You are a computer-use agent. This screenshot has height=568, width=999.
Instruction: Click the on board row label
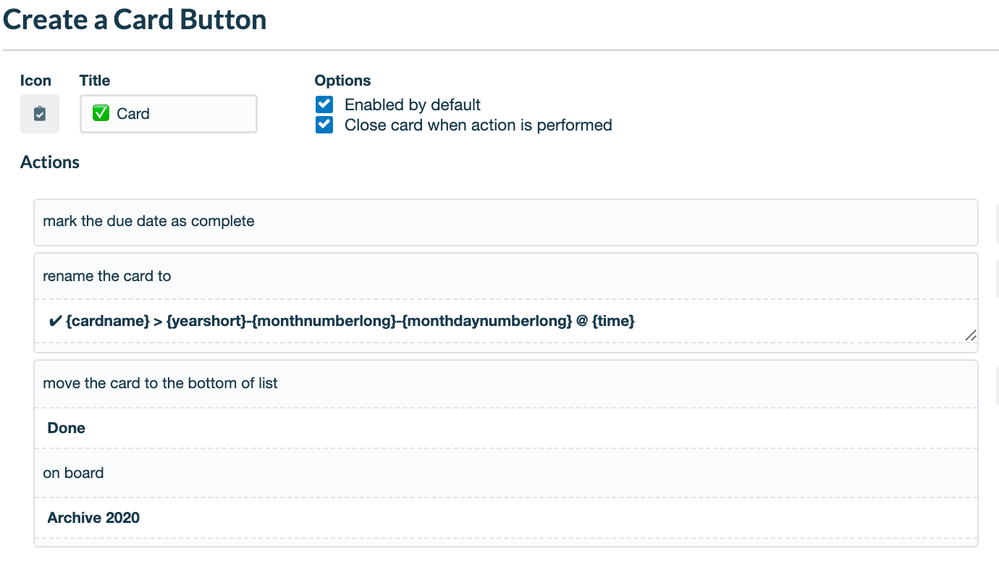click(x=73, y=473)
